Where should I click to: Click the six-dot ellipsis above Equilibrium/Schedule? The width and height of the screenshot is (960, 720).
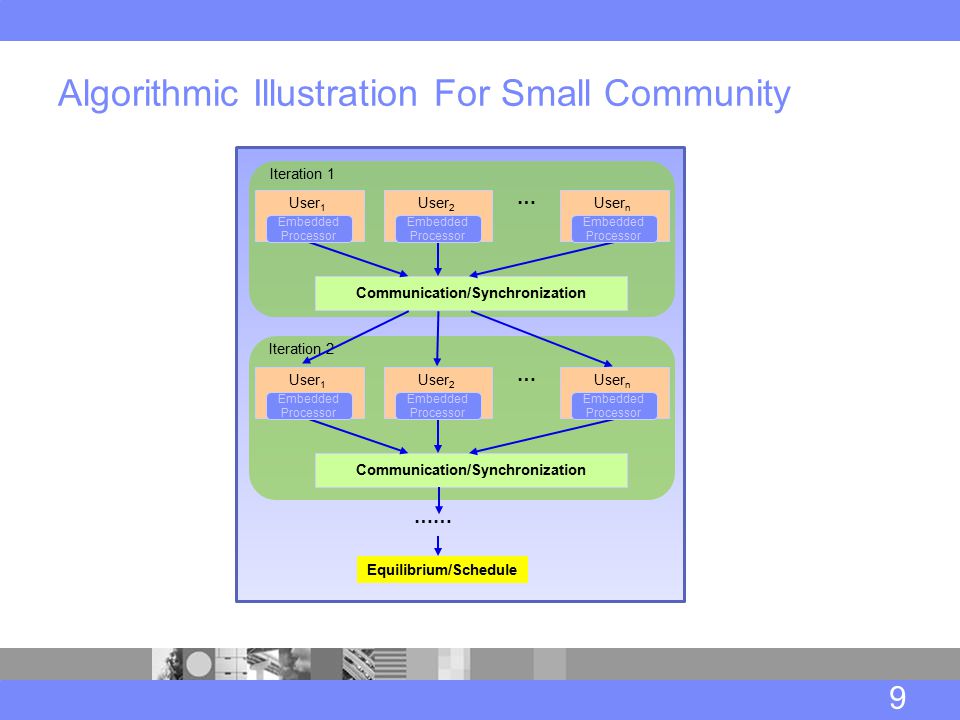point(433,522)
